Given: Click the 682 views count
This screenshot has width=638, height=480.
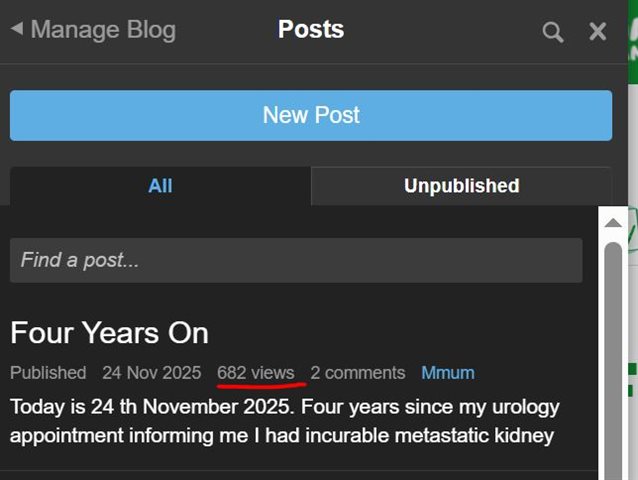Looking at the screenshot, I should tap(256, 373).
